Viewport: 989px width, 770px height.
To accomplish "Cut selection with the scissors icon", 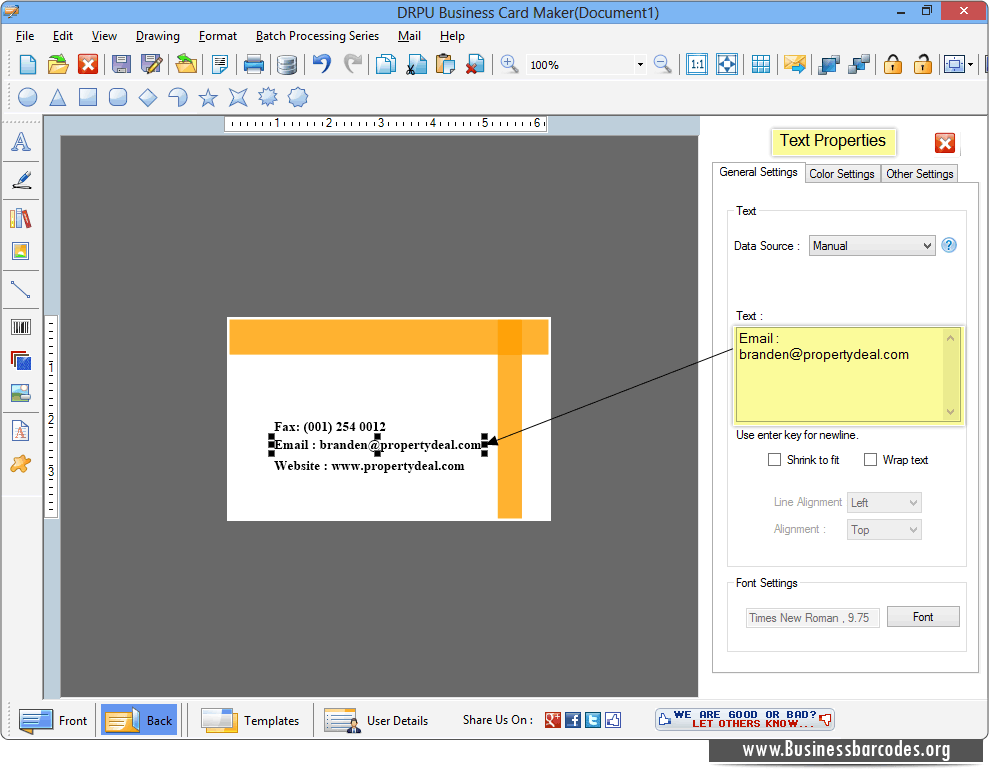I will coord(416,64).
